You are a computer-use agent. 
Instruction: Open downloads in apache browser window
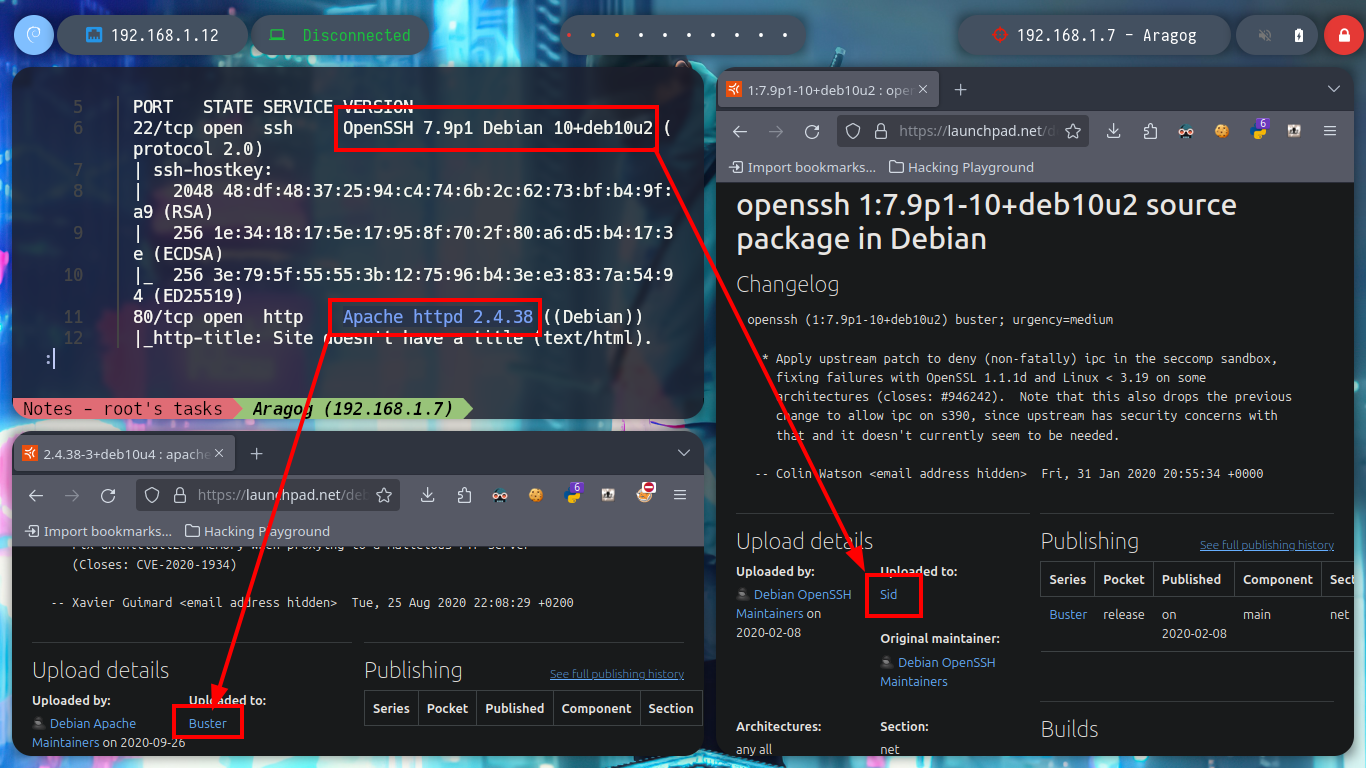(x=427, y=495)
